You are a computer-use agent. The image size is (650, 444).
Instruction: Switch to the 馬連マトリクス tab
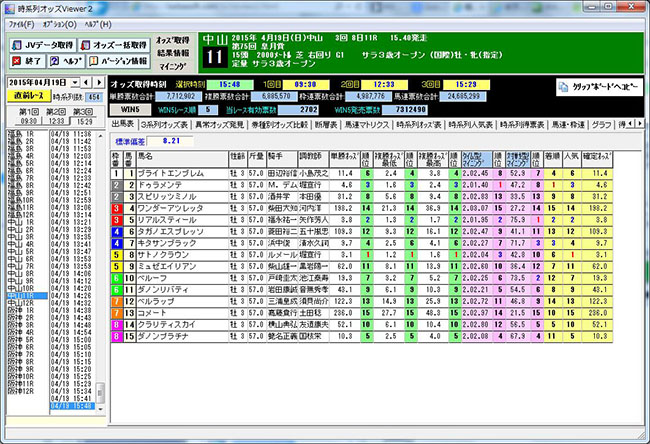pyautogui.click(x=367, y=124)
